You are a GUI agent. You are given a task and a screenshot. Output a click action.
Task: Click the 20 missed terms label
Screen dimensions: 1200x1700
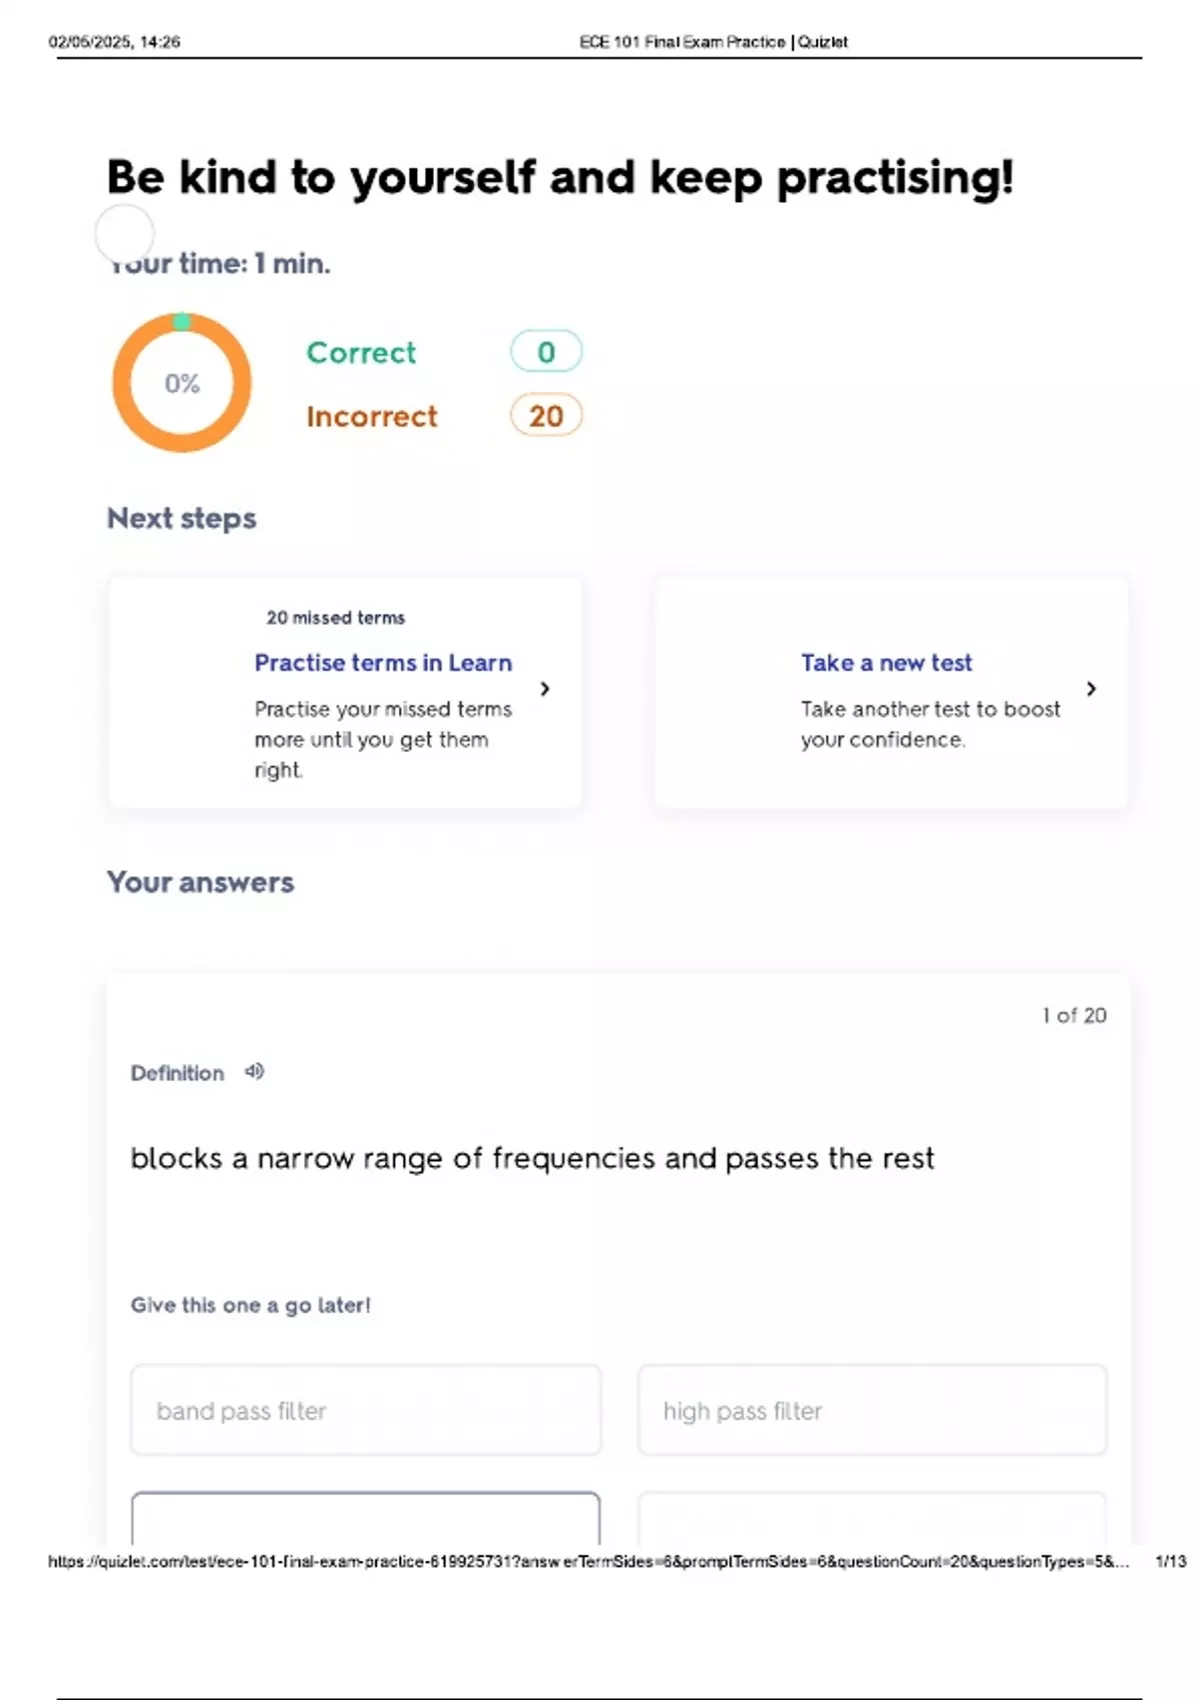coord(336,618)
